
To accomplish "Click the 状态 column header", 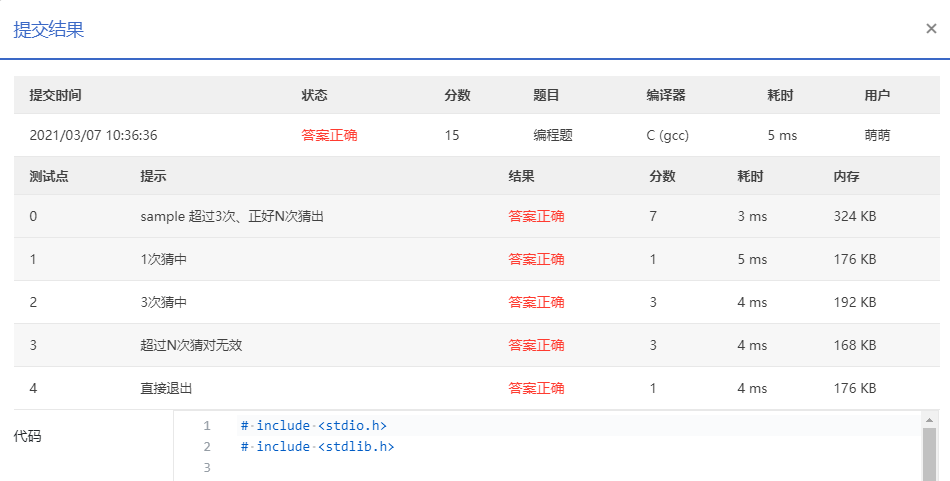I will [x=314, y=95].
